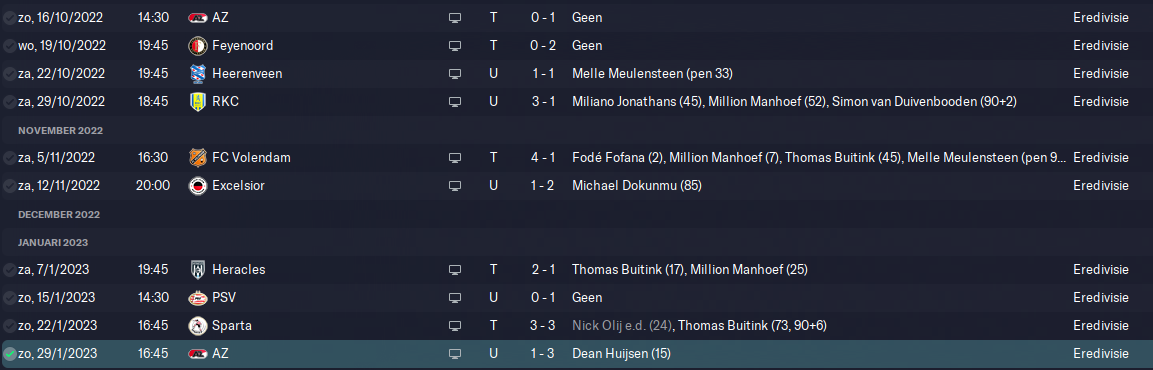Toggle the checkmark on the 16/10/2022 AZ match
1153x370 pixels.
(x=10, y=18)
